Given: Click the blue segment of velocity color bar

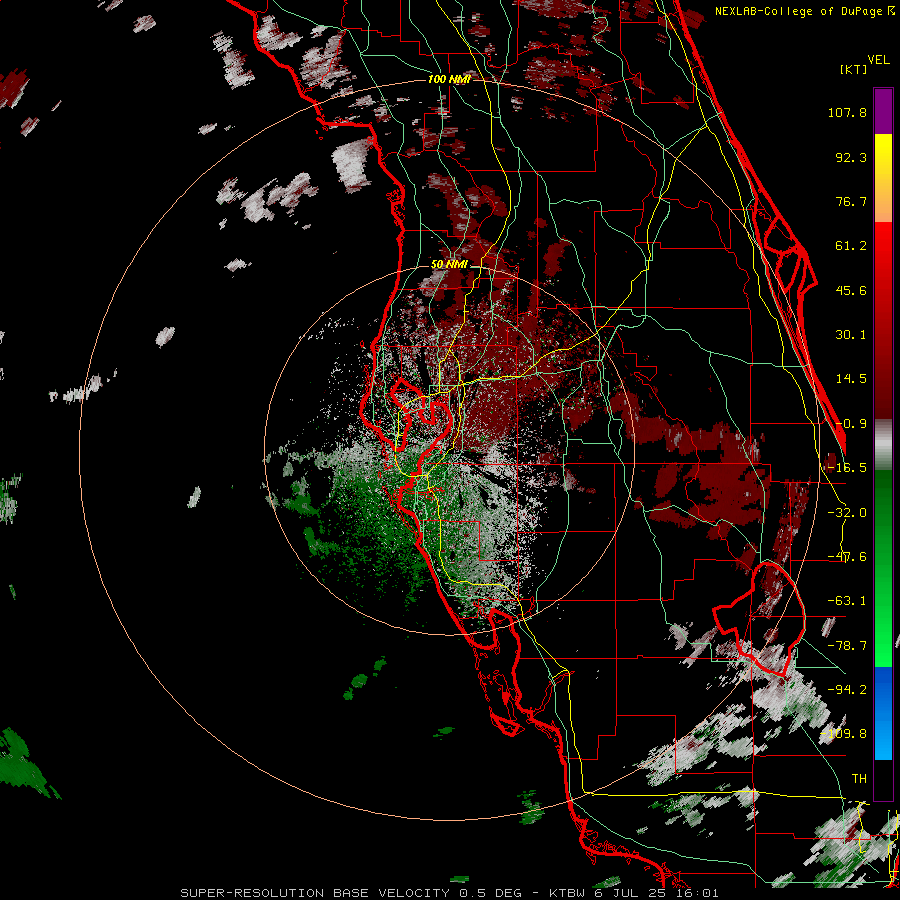Looking at the screenshot, I should 883,713.
